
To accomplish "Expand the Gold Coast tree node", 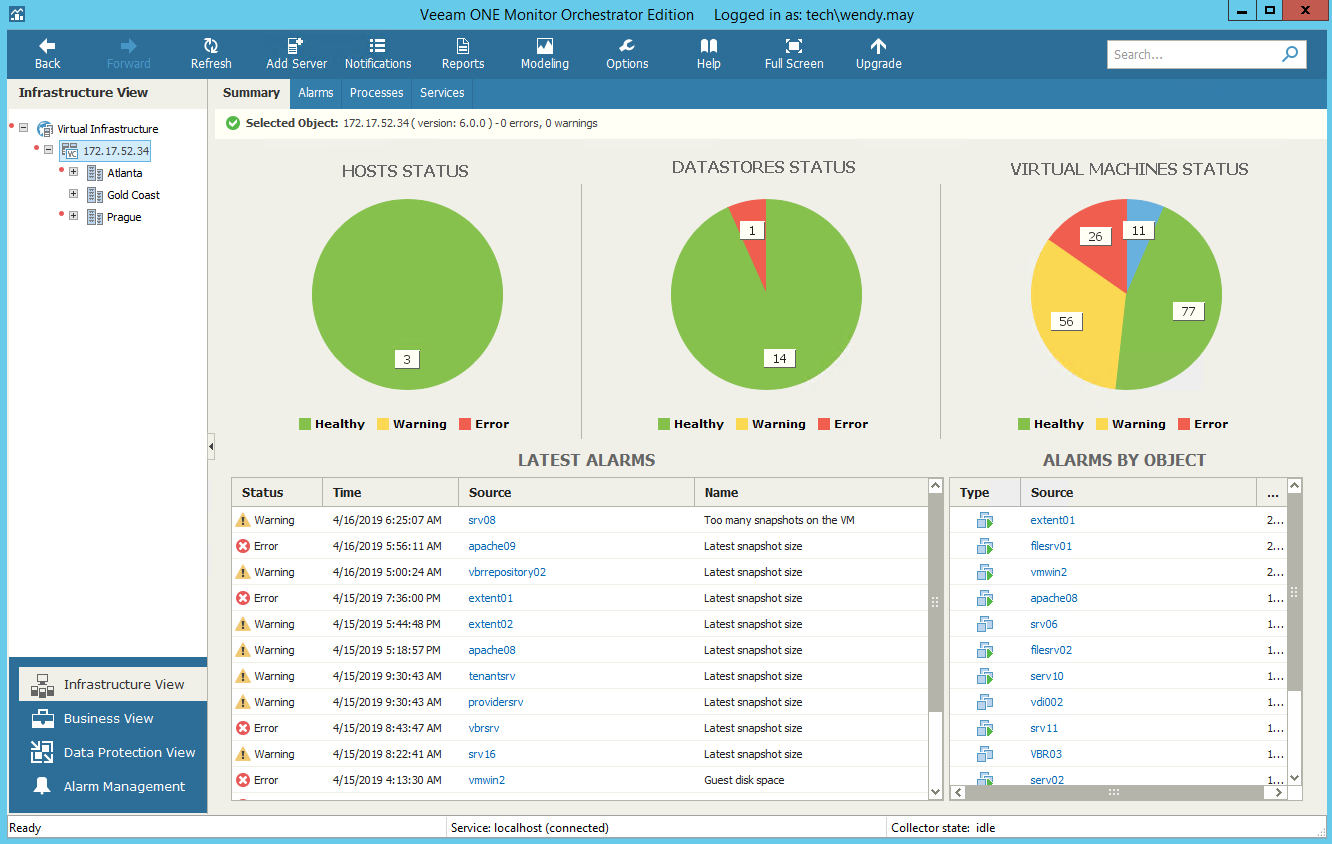I will click(x=73, y=194).
